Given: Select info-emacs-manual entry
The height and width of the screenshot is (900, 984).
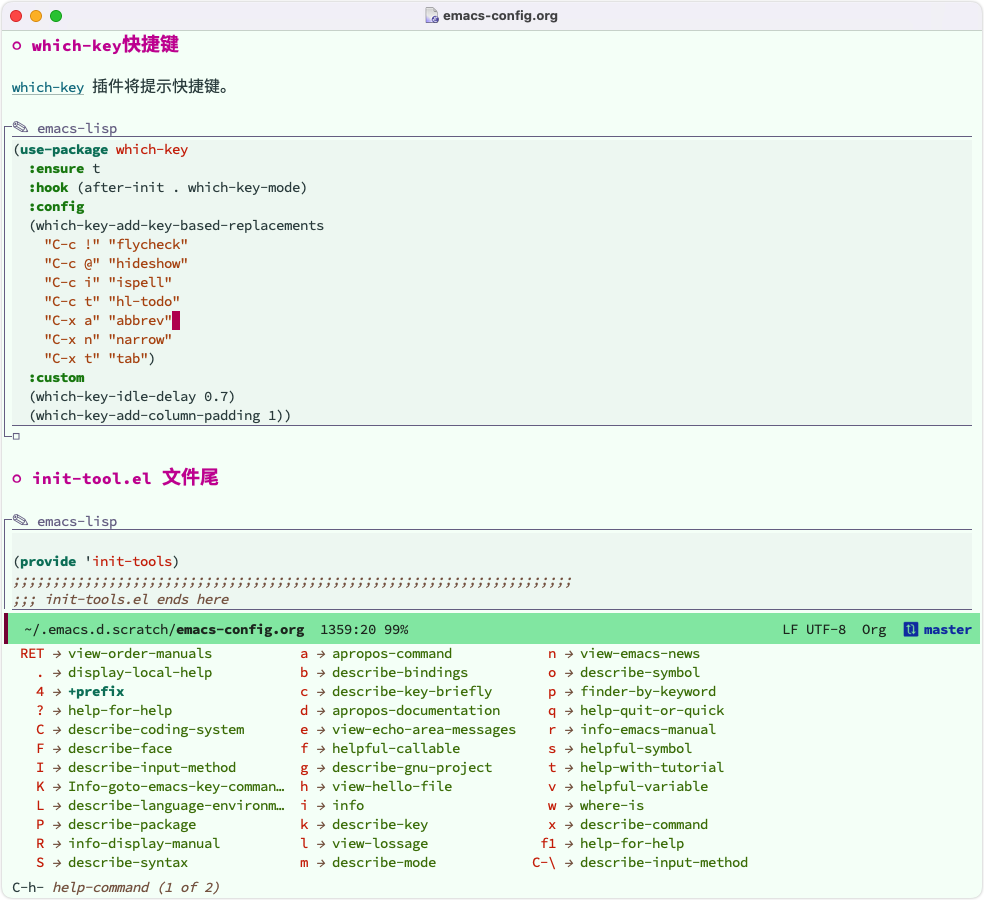Looking at the screenshot, I should (x=648, y=729).
